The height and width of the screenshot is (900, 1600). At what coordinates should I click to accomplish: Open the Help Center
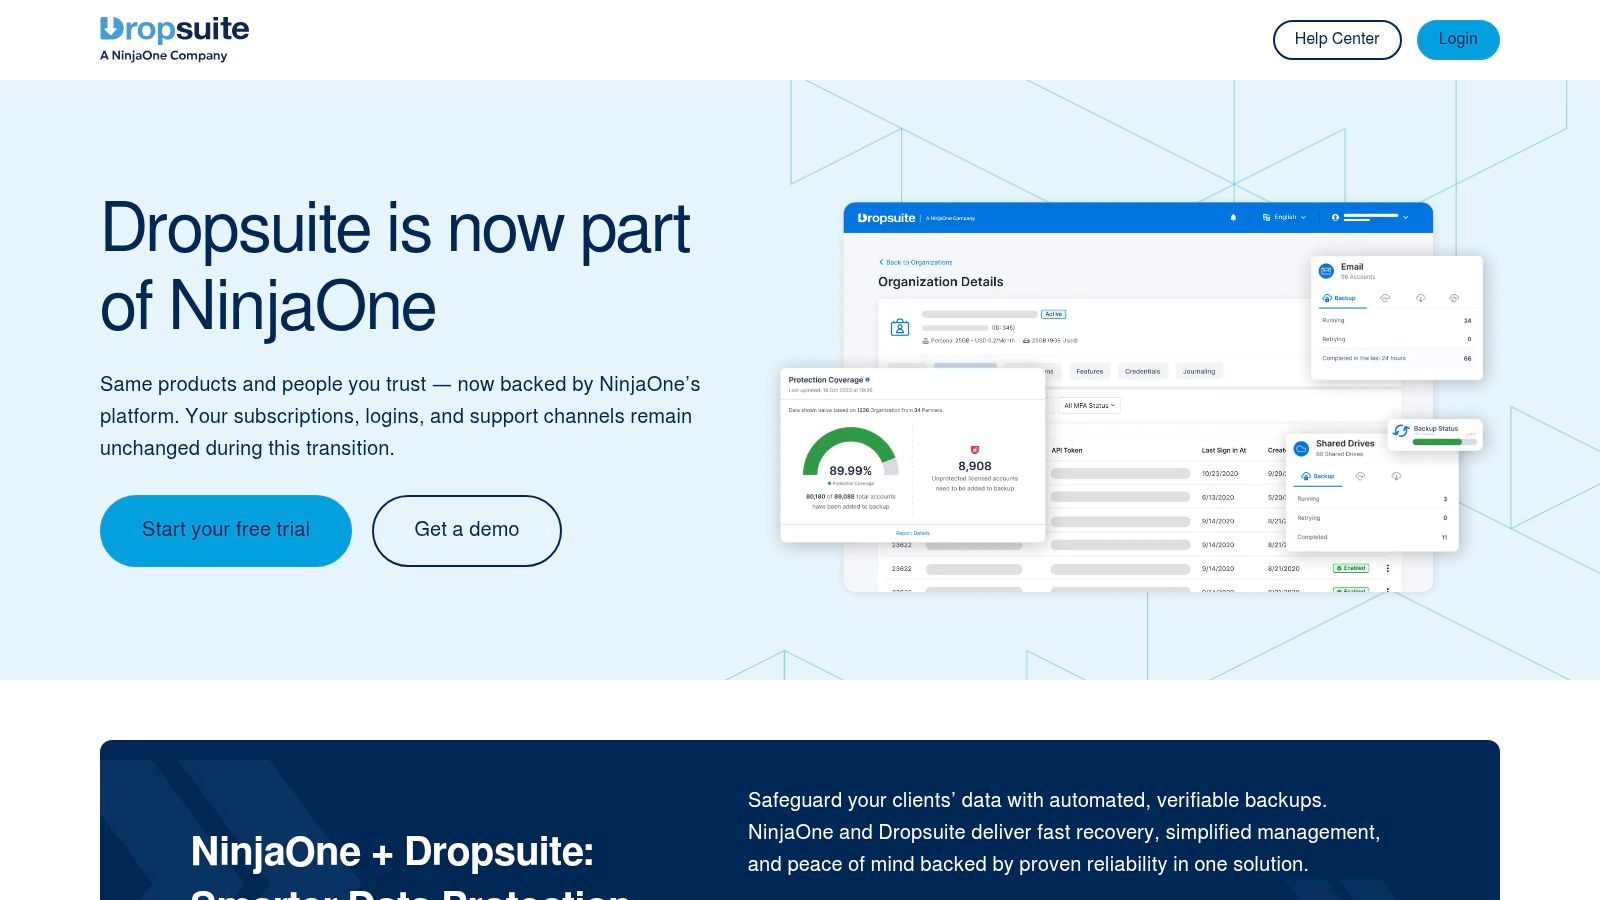pyautogui.click(x=1337, y=40)
